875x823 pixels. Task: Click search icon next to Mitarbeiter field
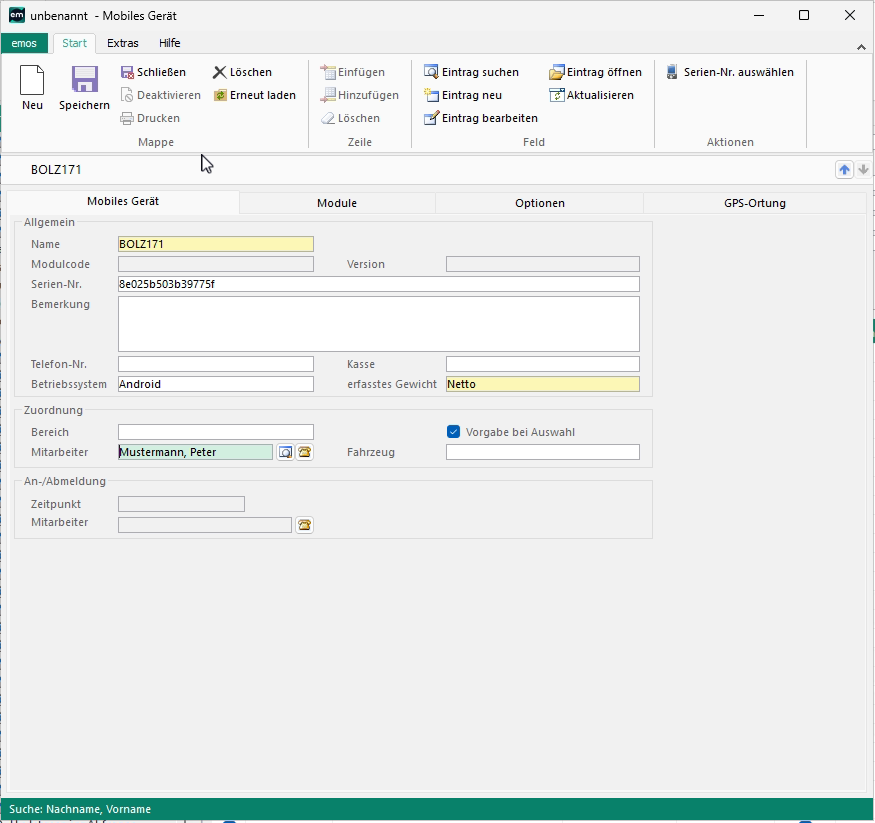(285, 452)
